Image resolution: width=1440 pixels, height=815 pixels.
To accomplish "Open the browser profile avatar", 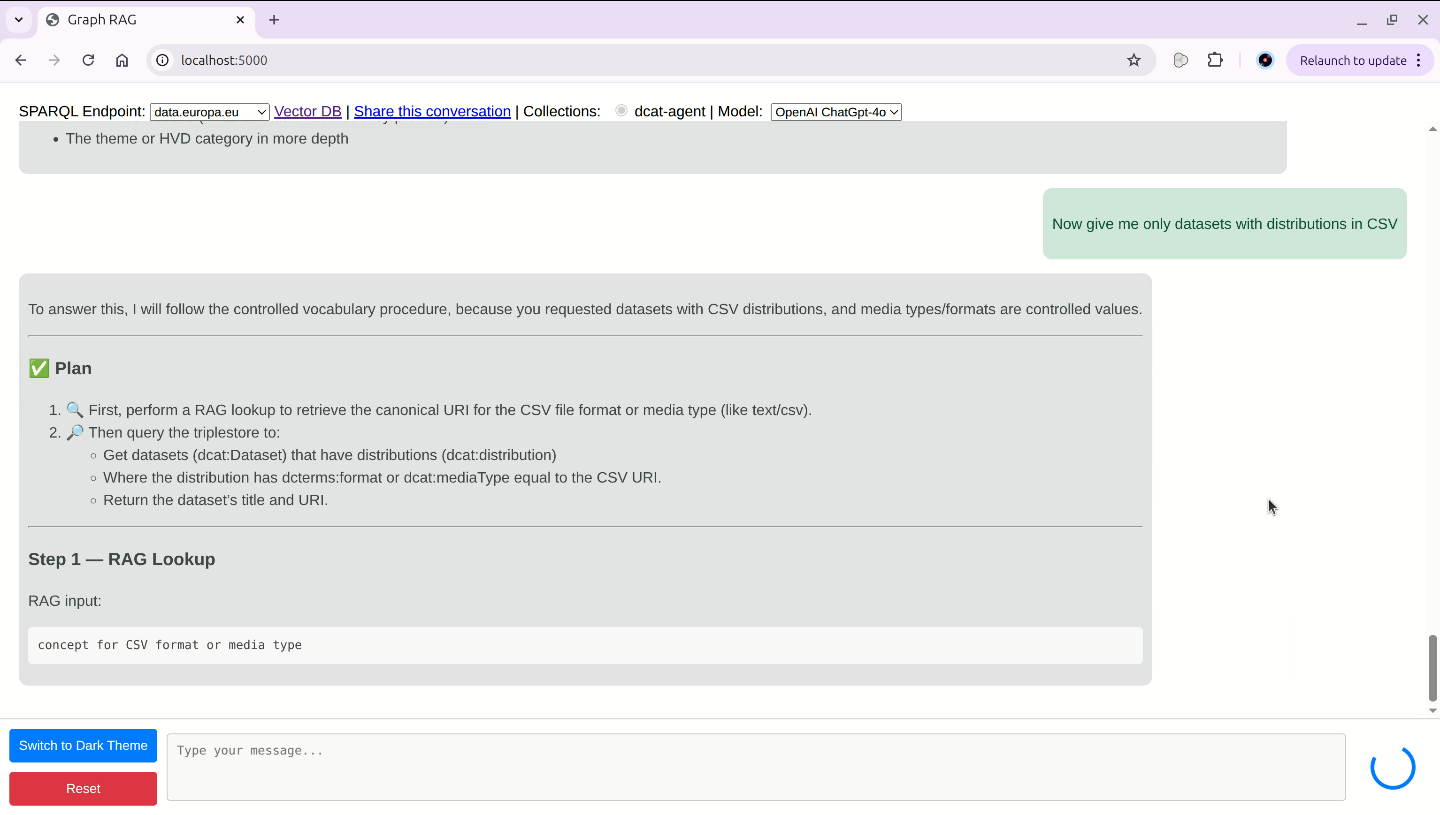I will 1265,60.
